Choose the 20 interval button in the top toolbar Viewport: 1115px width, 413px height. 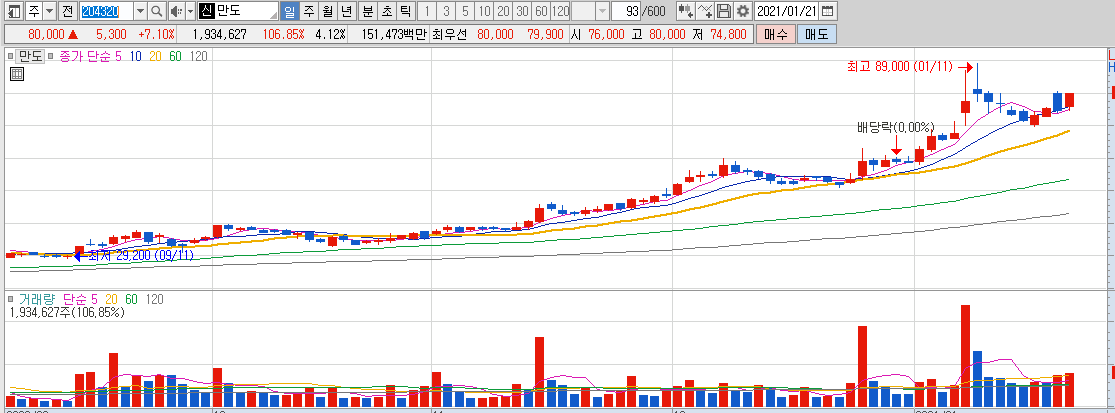(x=503, y=11)
